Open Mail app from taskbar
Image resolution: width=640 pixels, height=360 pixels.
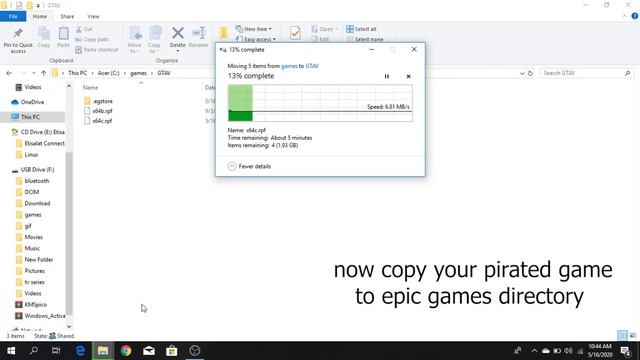(x=149, y=351)
